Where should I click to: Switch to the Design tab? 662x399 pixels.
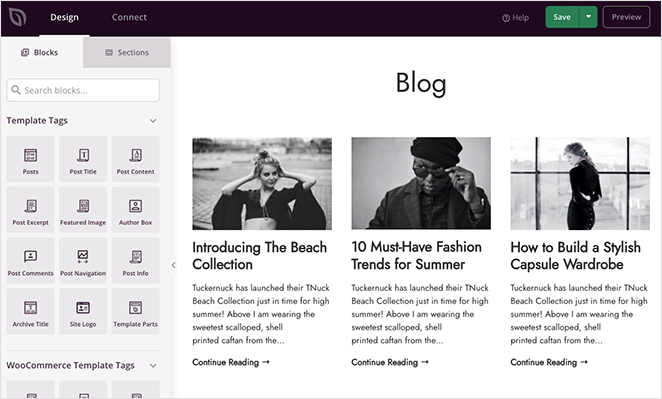64,17
